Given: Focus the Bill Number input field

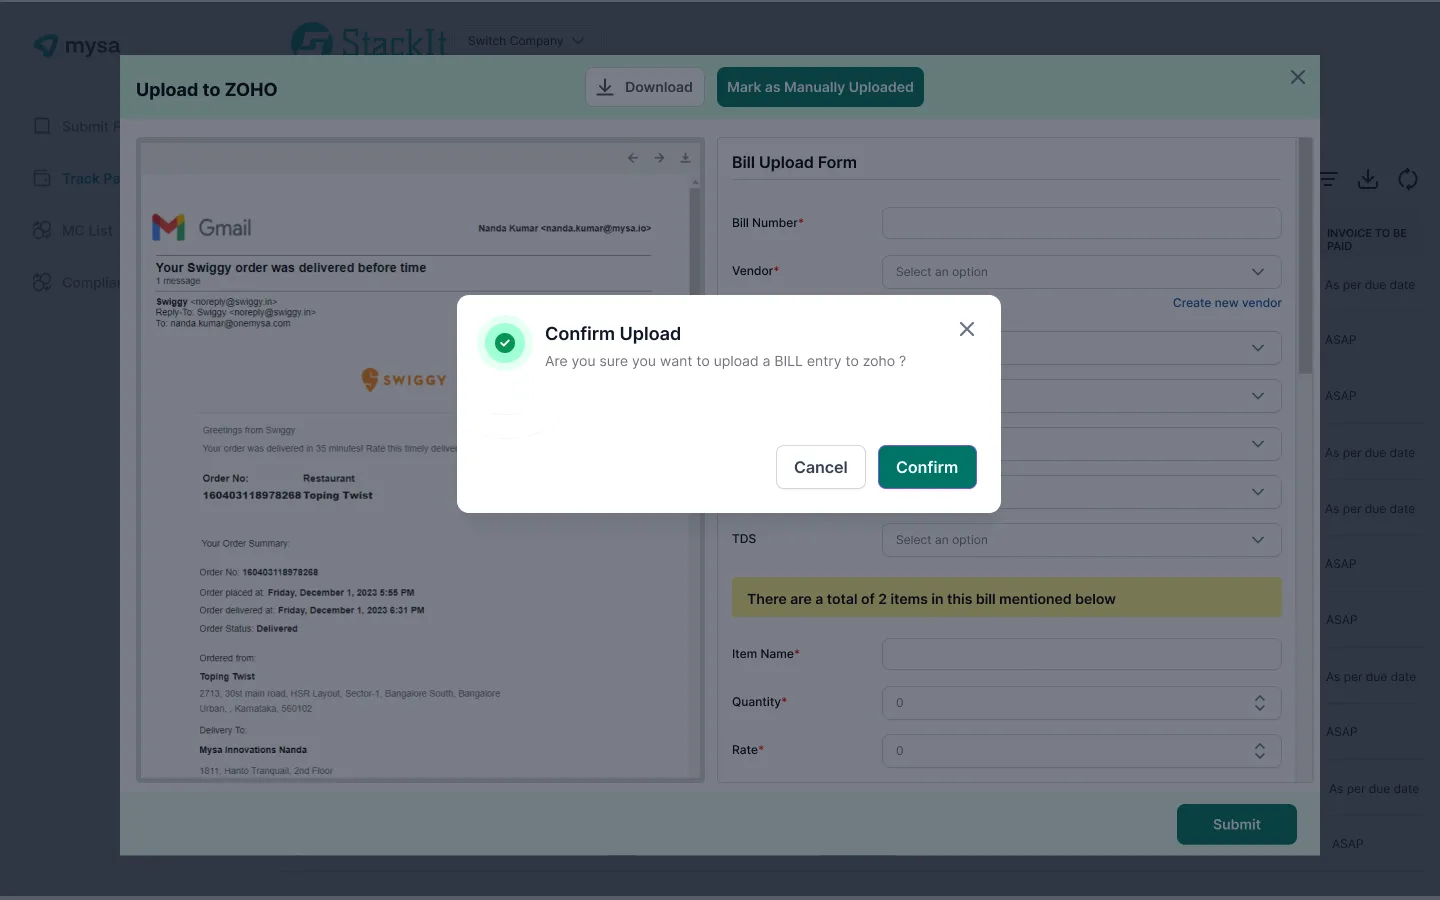Looking at the screenshot, I should [1081, 223].
